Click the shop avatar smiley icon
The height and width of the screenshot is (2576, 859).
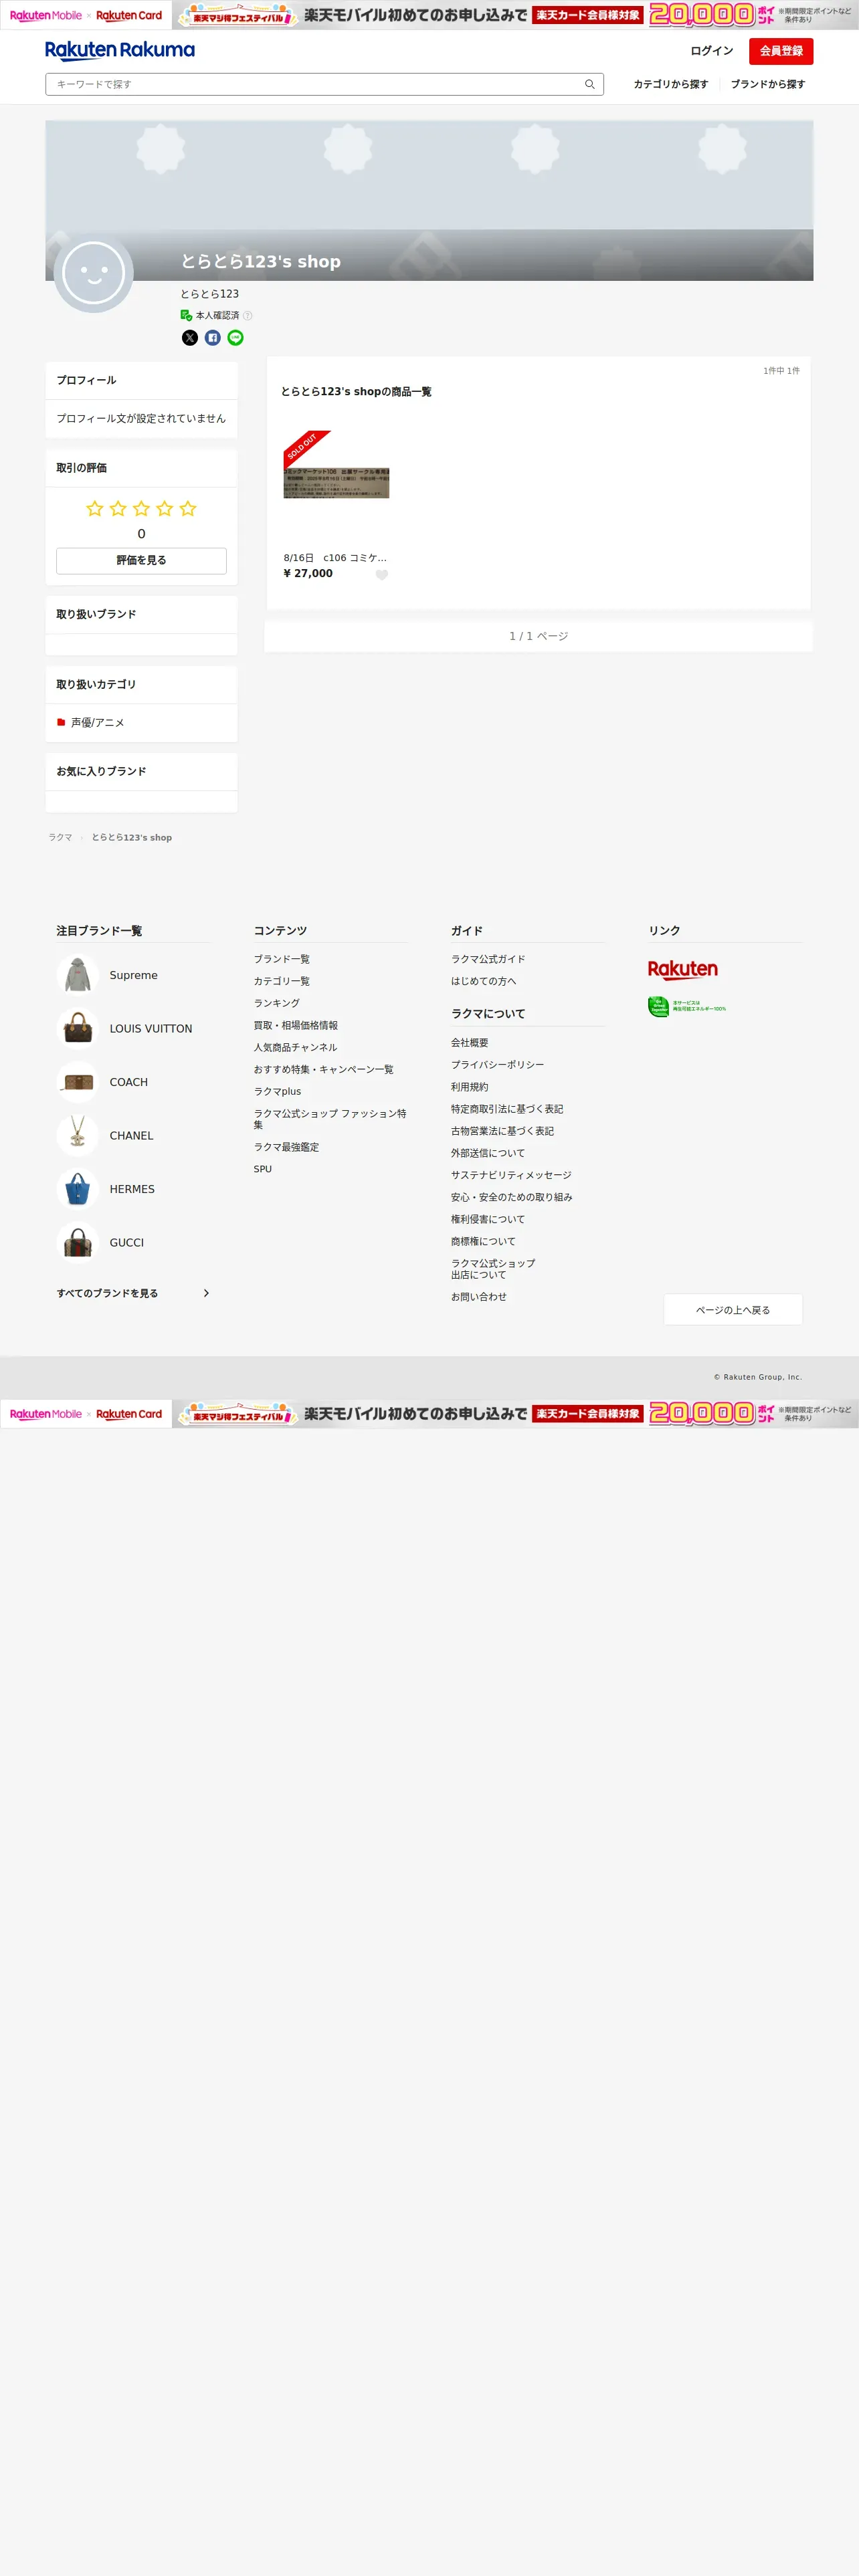pyautogui.click(x=93, y=273)
